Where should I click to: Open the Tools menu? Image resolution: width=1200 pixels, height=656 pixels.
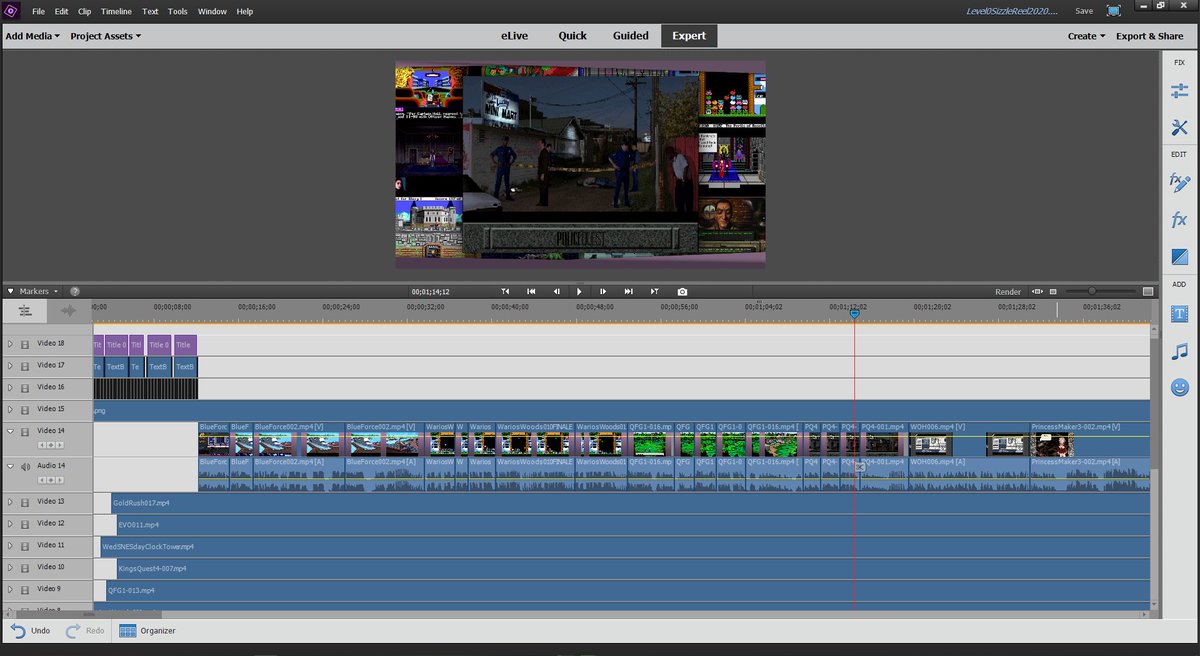coord(177,11)
